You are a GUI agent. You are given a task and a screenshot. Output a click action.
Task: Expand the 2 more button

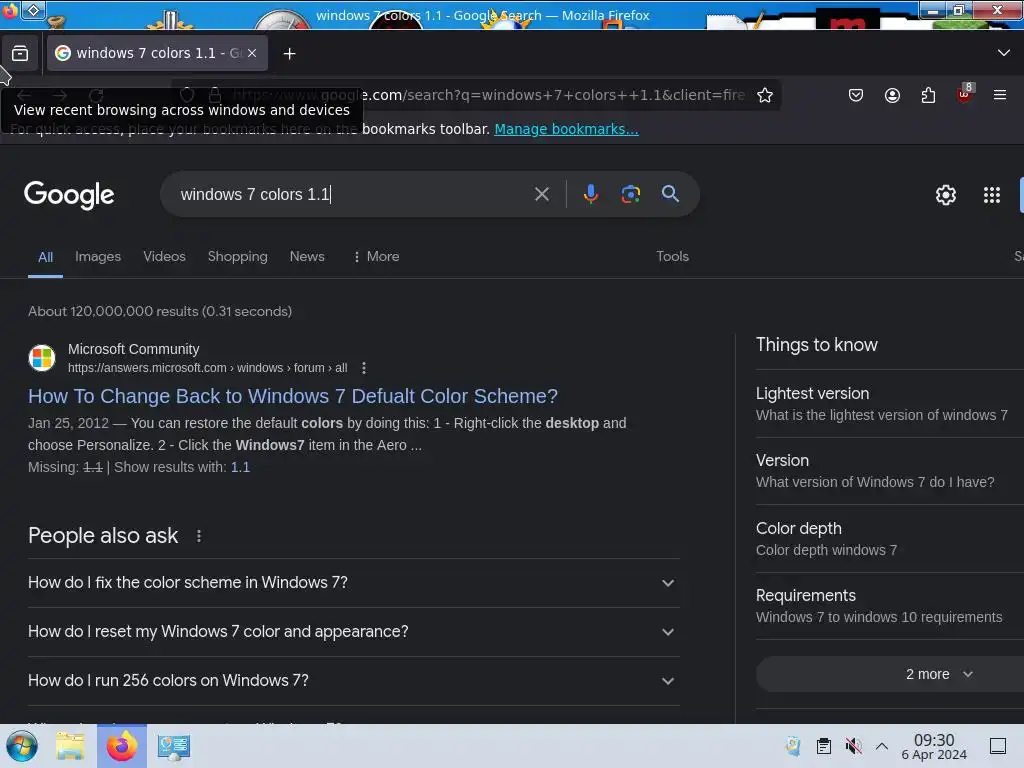[x=889, y=675]
